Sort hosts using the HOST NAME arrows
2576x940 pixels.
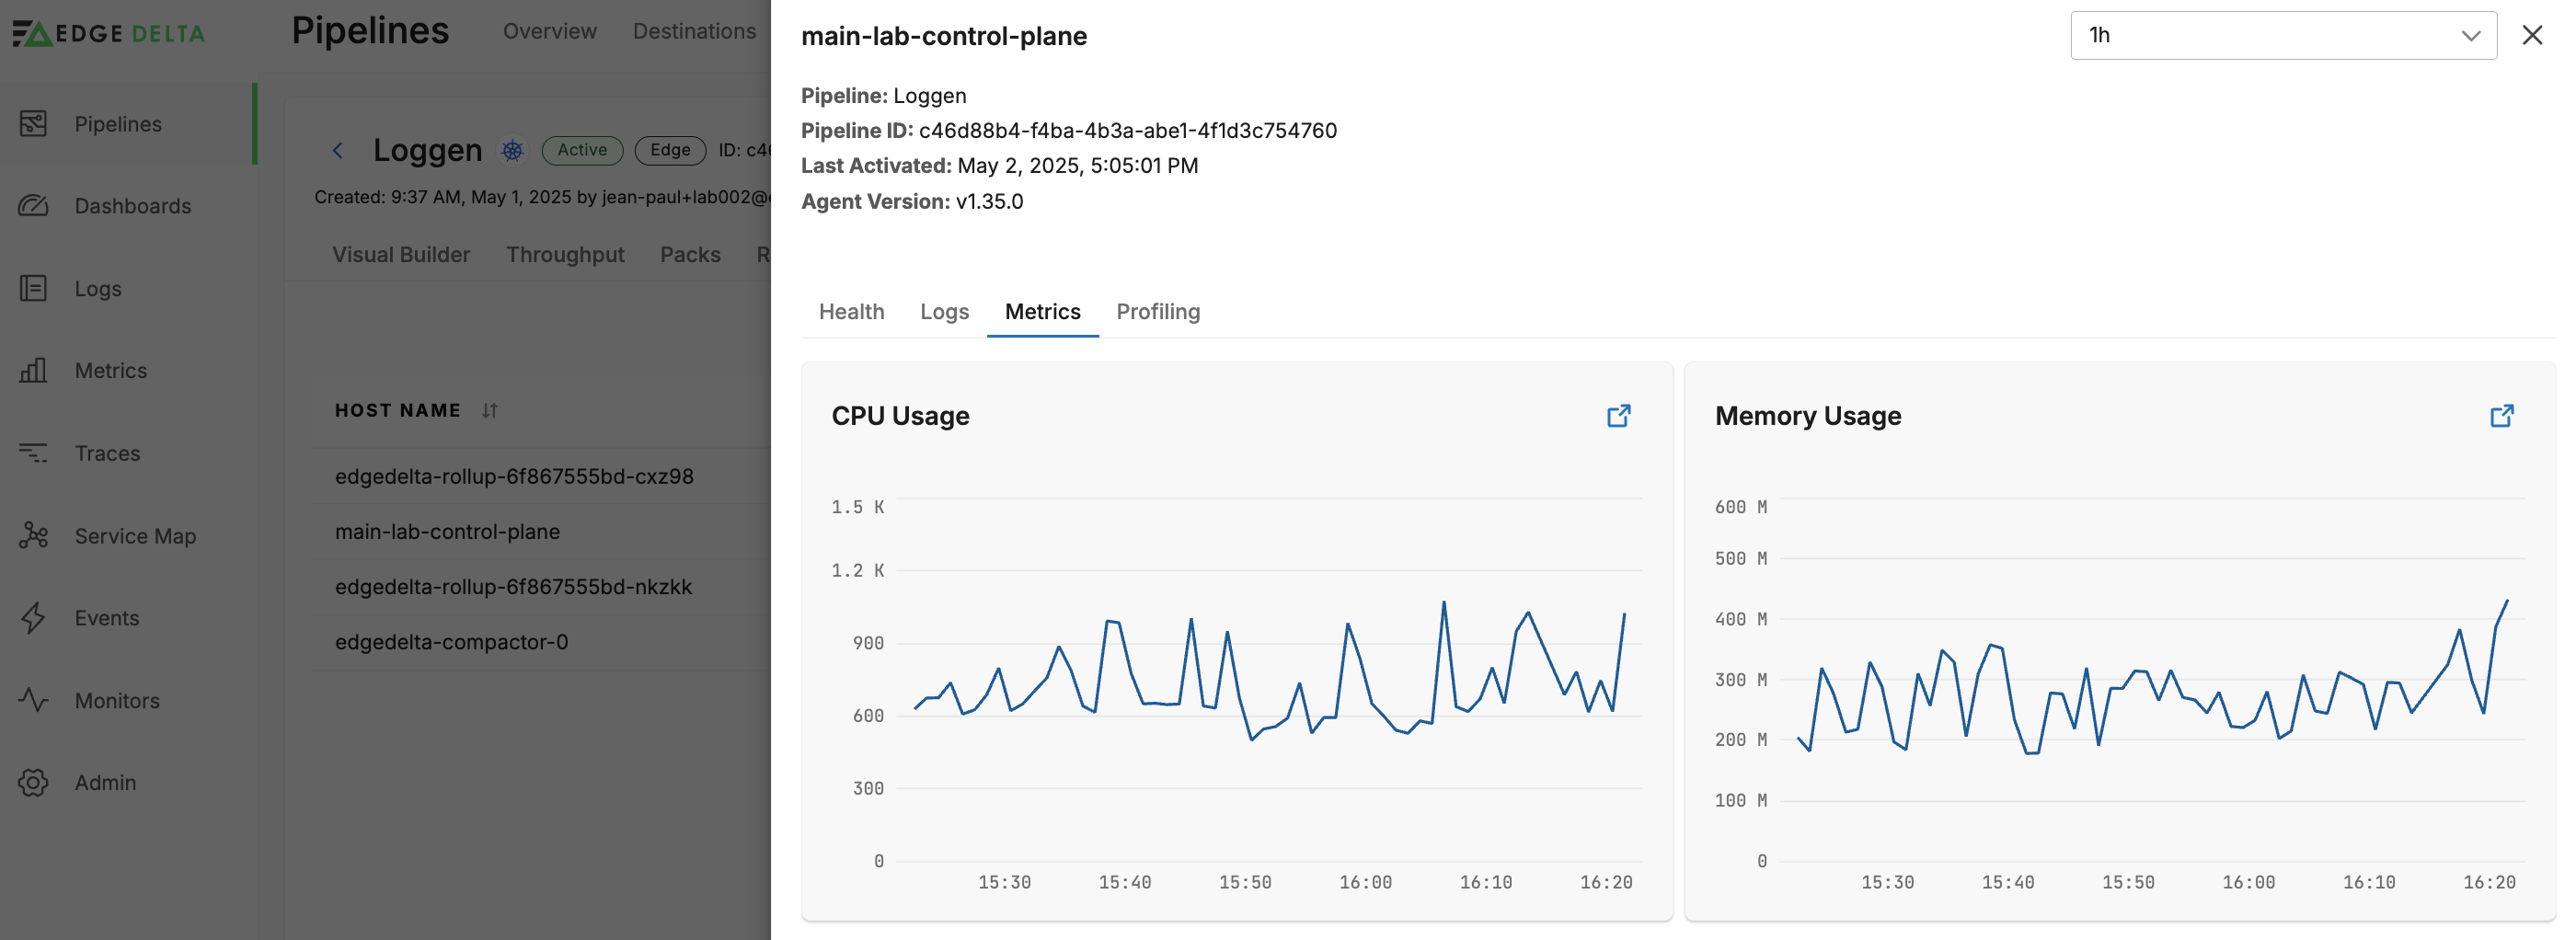[489, 410]
